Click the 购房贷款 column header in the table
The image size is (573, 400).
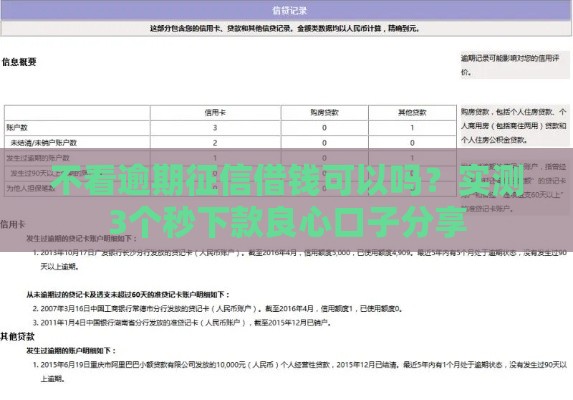[x=325, y=113]
